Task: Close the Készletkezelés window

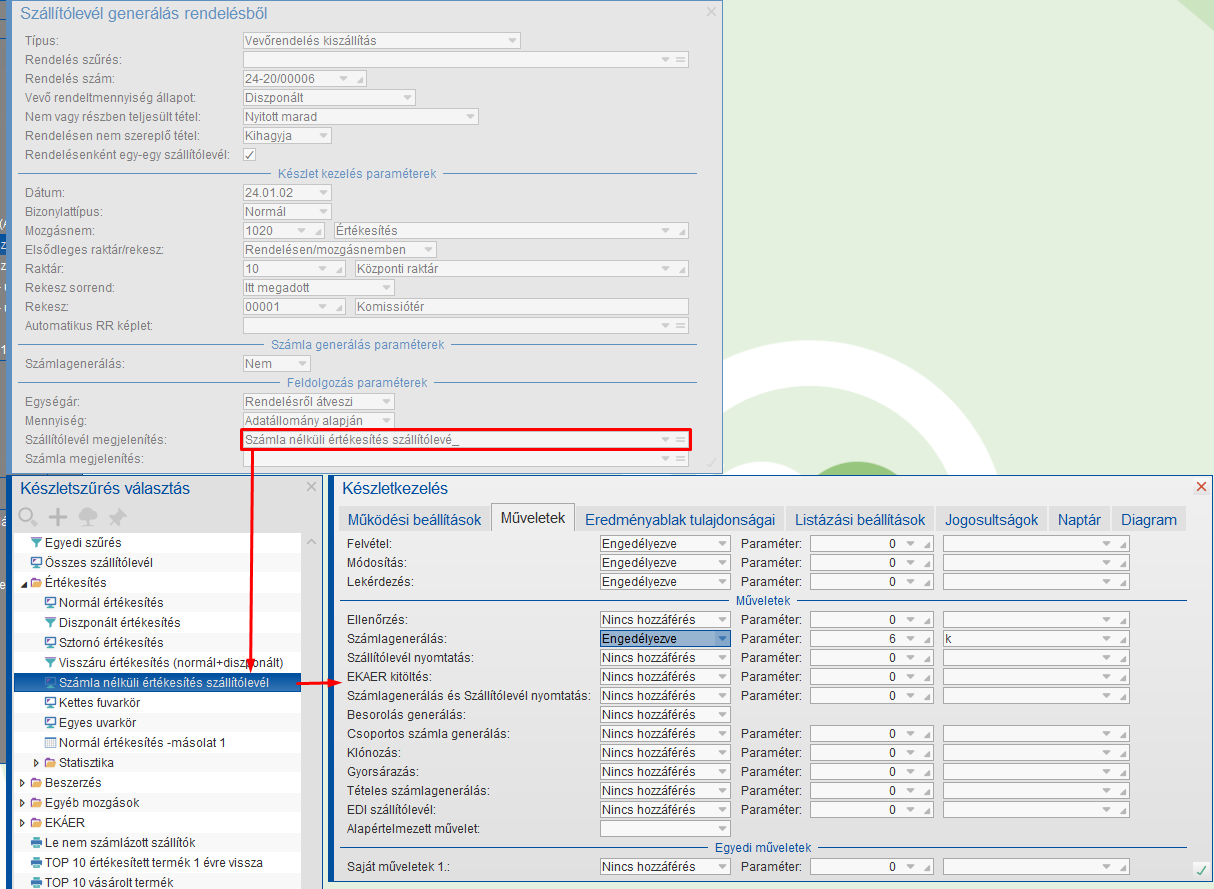Action: [x=1201, y=487]
